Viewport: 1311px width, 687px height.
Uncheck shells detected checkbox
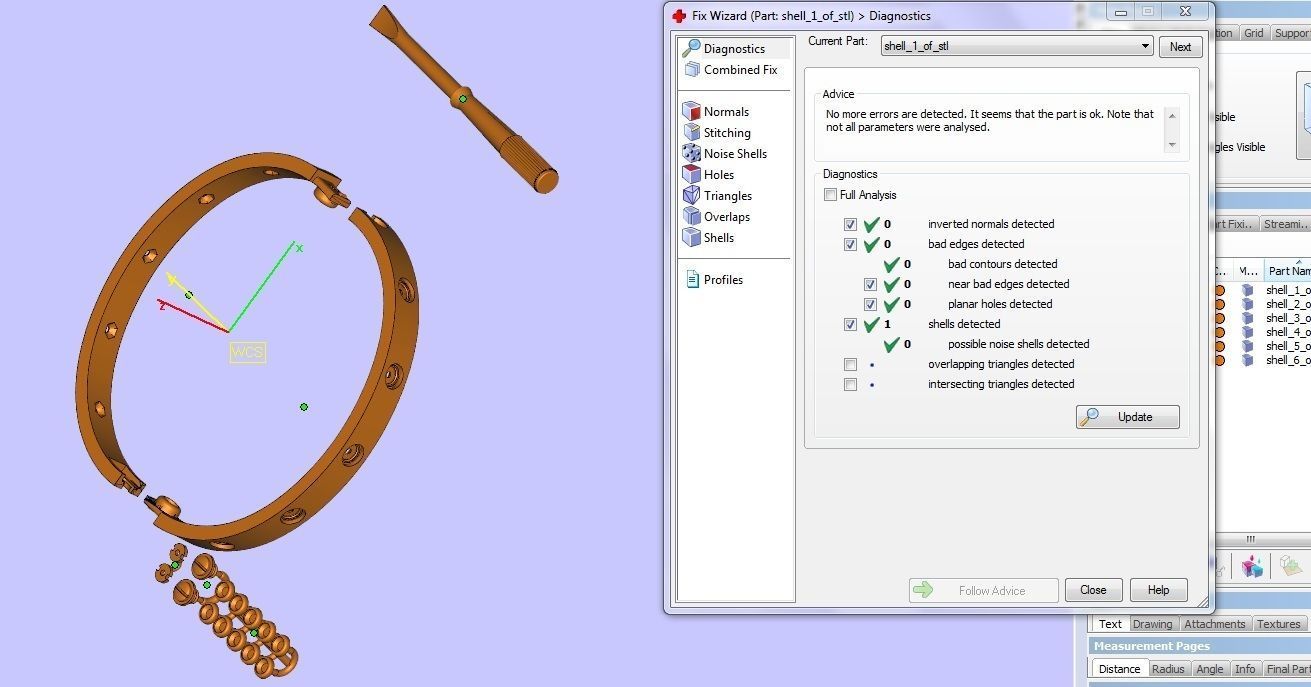(x=850, y=324)
